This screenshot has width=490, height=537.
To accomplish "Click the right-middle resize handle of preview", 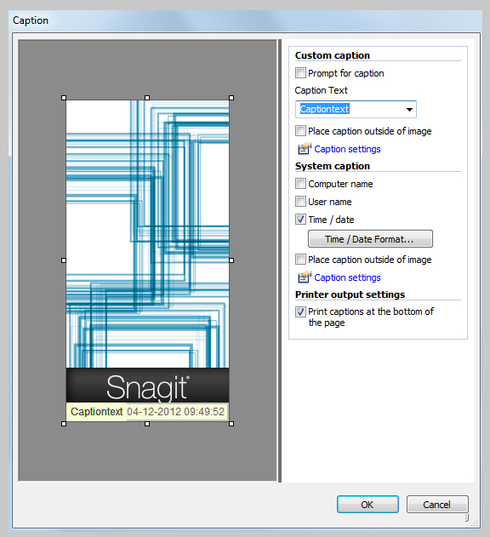I will point(231,261).
